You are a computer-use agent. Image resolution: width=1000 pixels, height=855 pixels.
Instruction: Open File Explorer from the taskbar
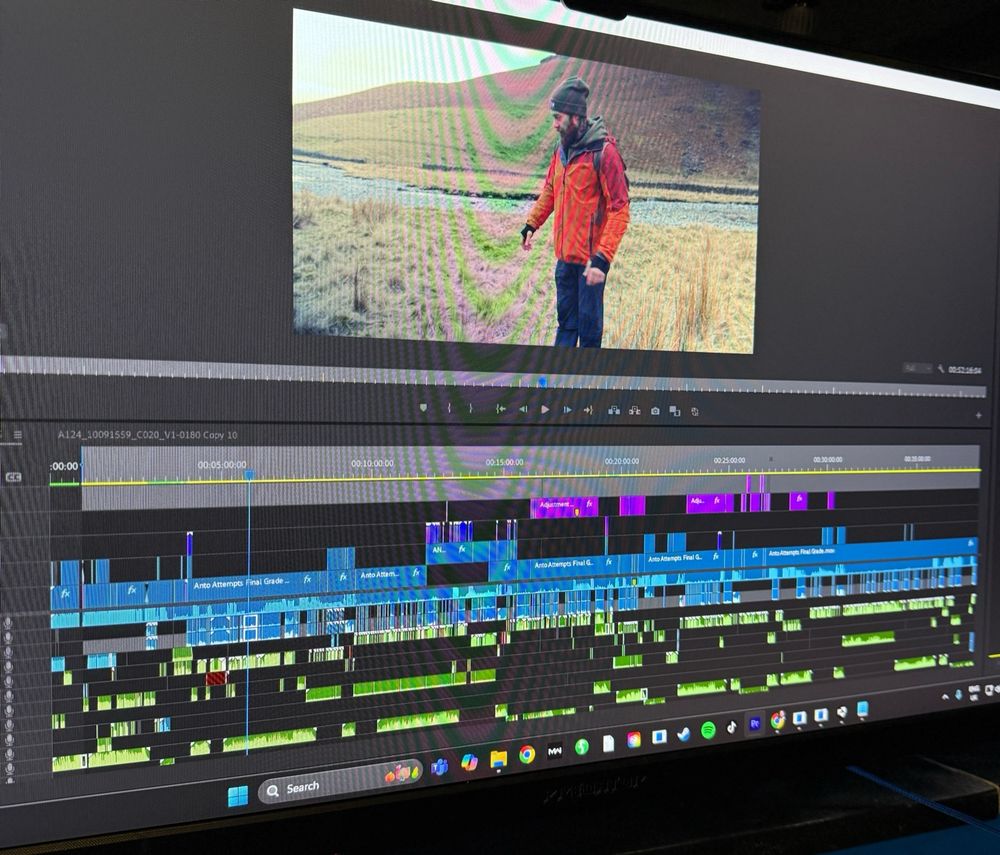[498, 759]
